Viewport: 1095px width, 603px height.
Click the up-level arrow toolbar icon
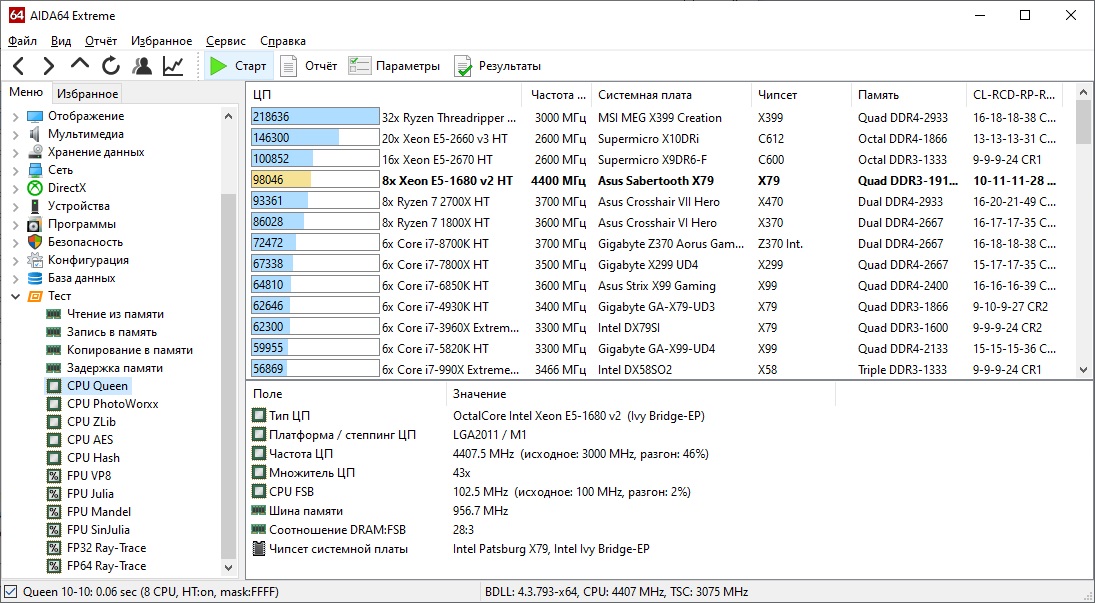[x=80, y=64]
